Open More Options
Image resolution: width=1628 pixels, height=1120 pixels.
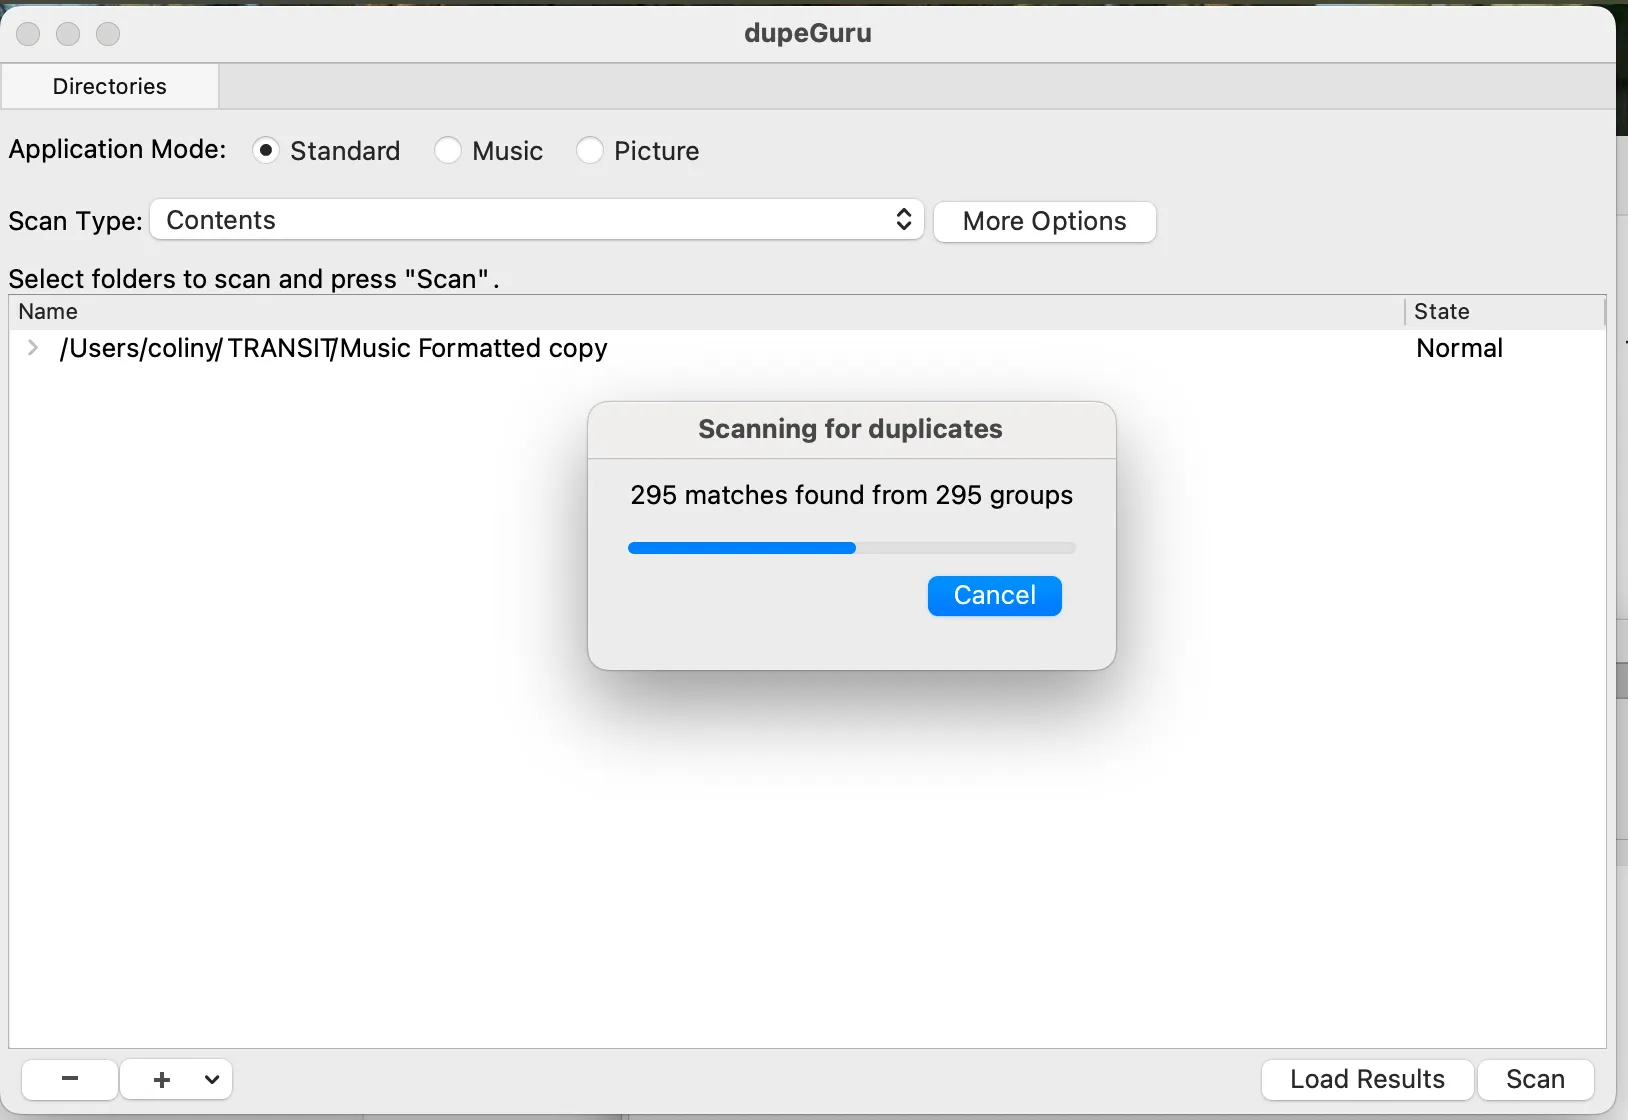[1044, 221]
